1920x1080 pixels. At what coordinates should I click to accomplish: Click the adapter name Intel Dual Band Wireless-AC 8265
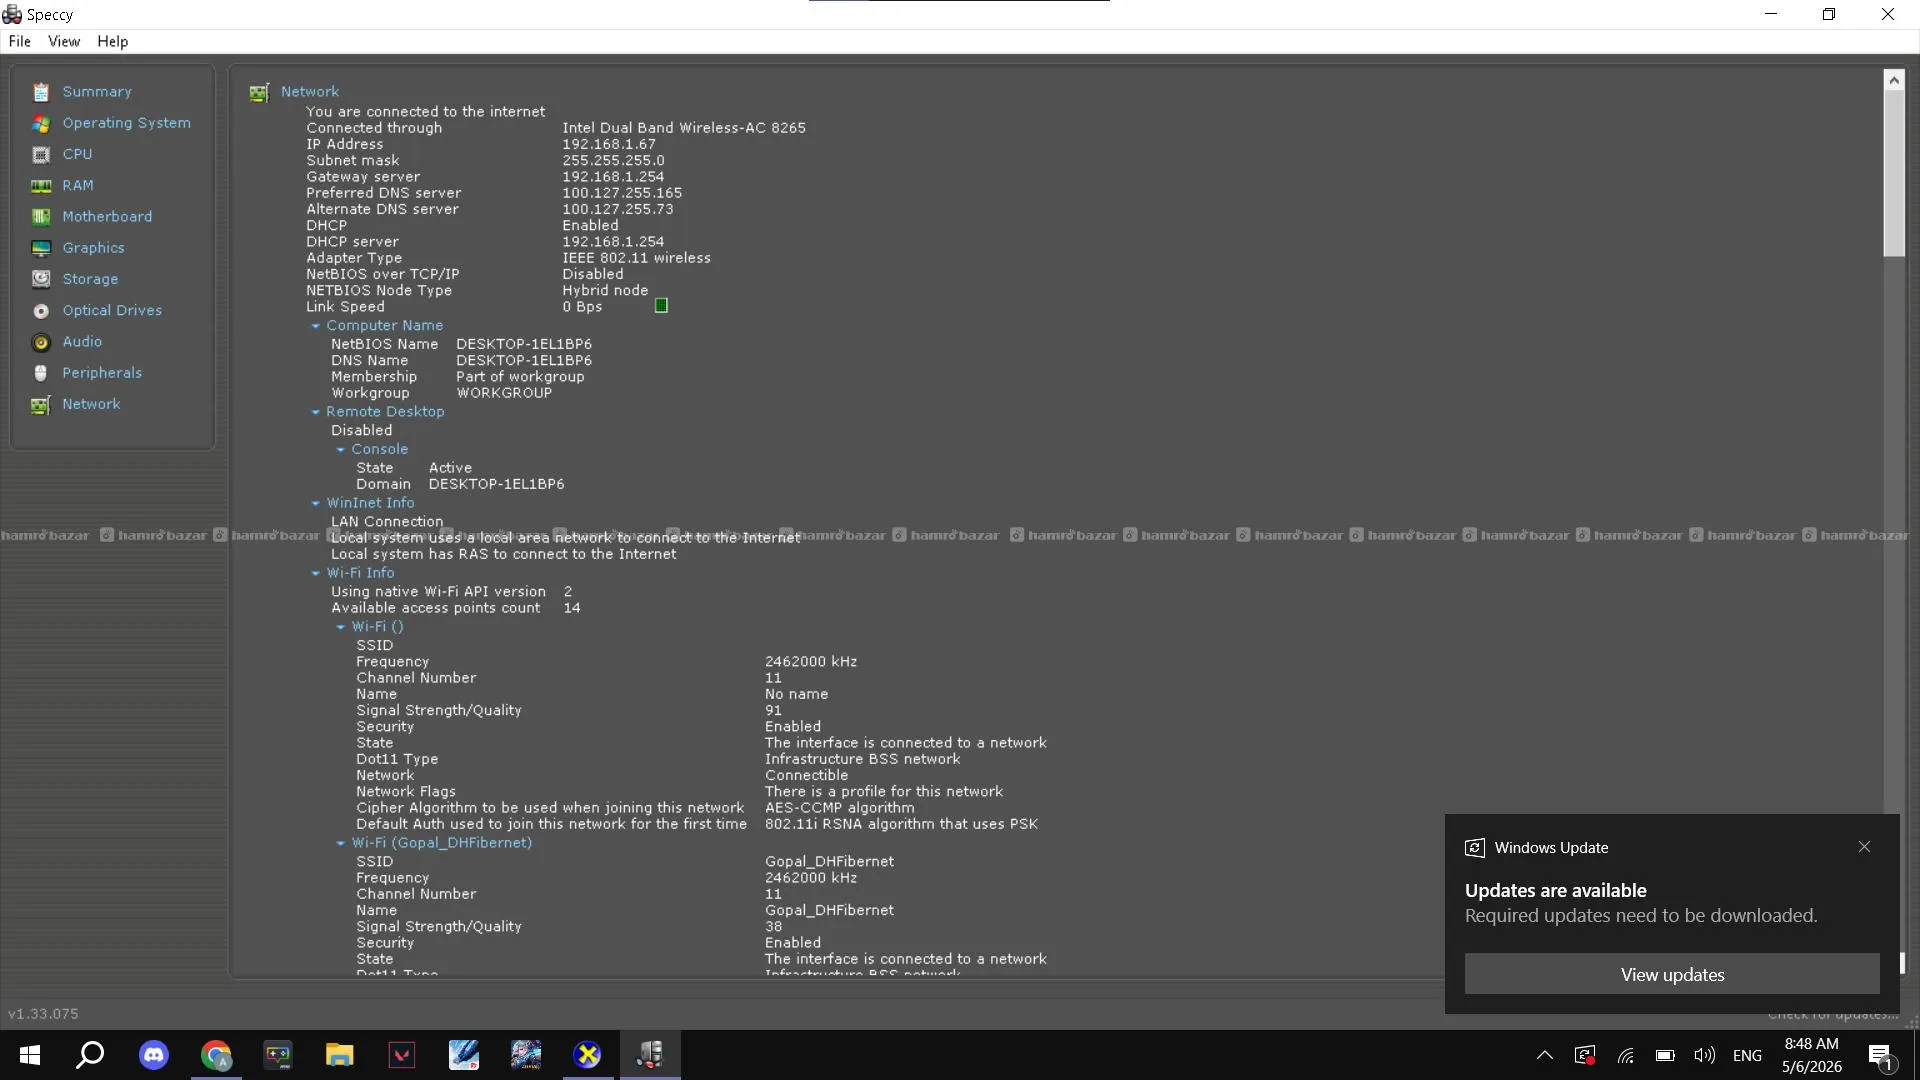(684, 128)
